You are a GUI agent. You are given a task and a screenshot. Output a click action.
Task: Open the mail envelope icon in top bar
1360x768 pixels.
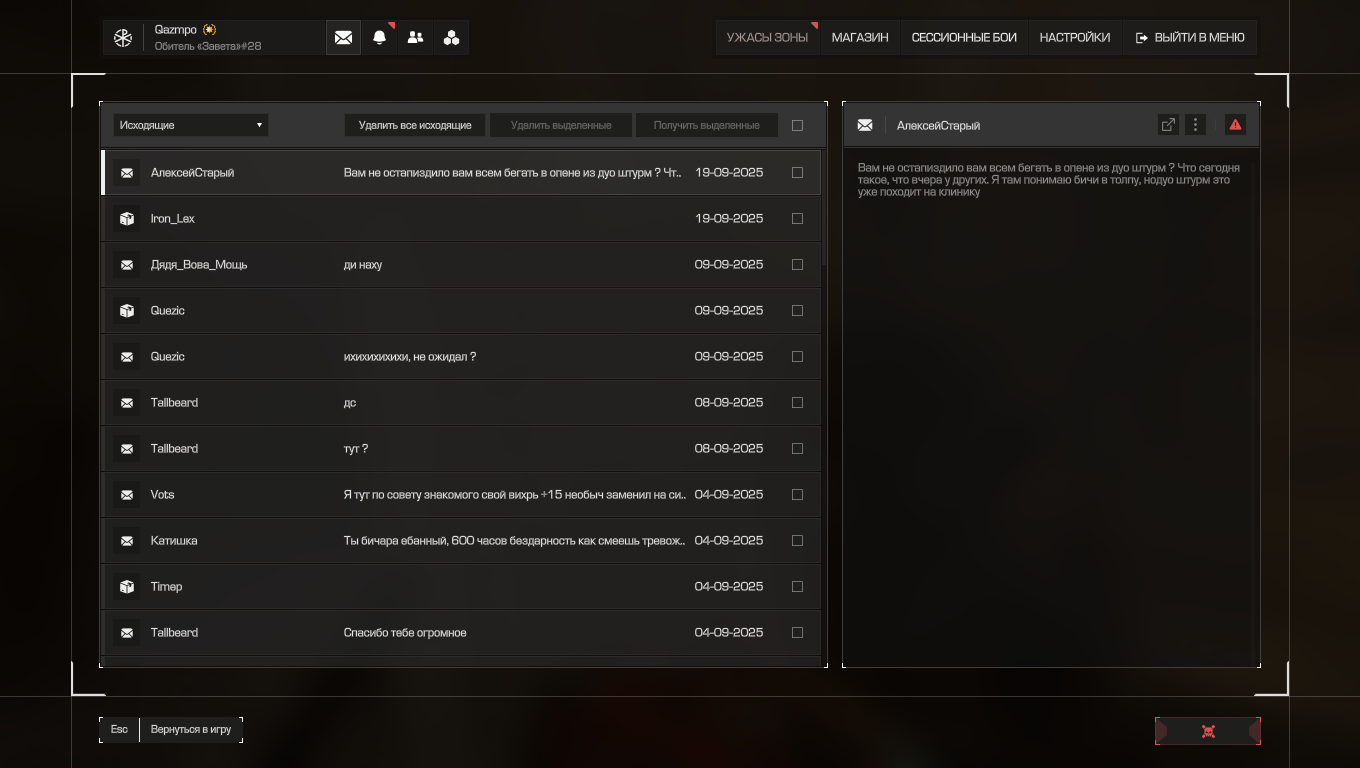pos(343,38)
